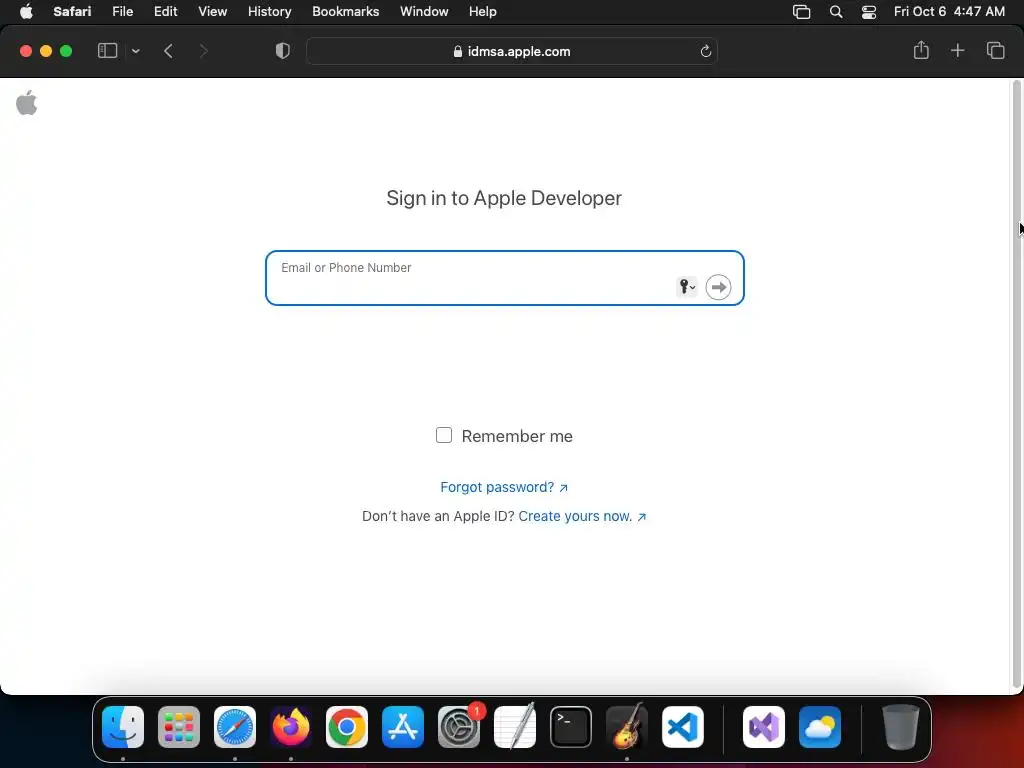This screenshot has width=1024, height=768.
Task: Click the idmsa.apple.com address bar
Action: point(511,51)
